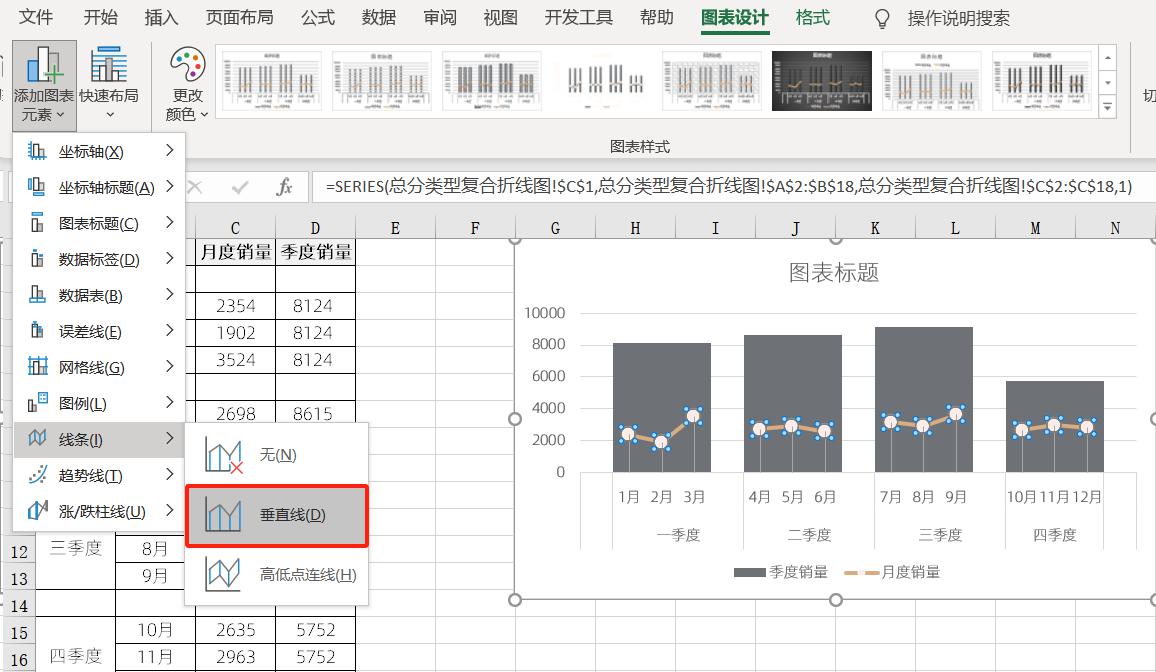1156x672 pixels.
Task: Expand the chart styles gallery more button
Action: [x=1107, y=107]
